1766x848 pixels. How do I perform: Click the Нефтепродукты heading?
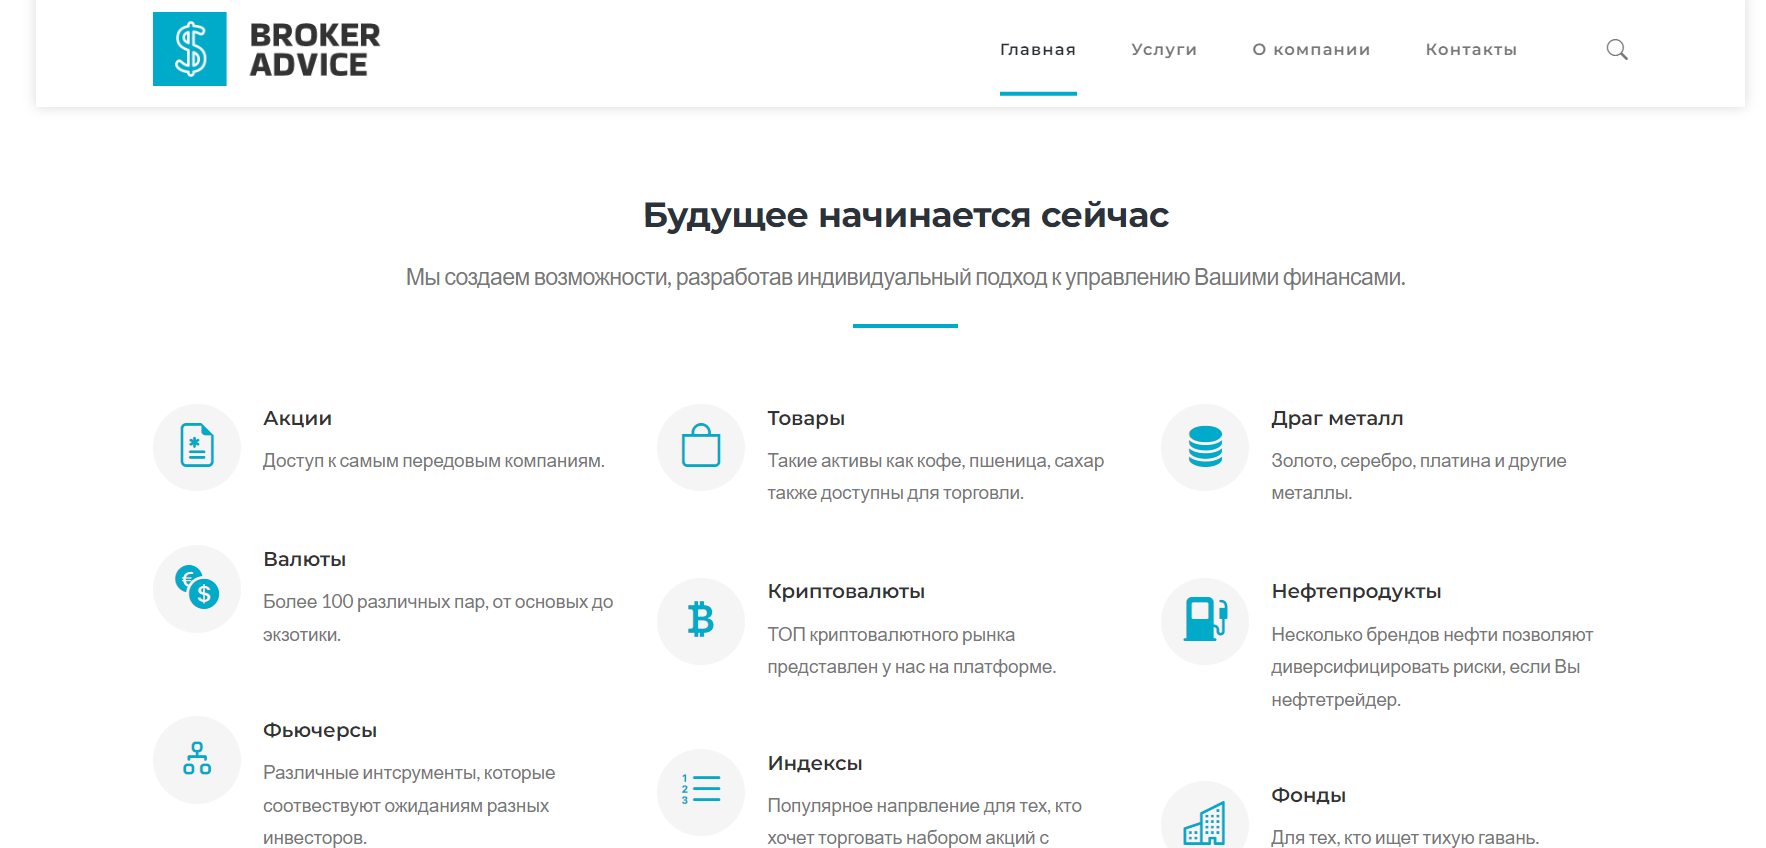pyautogui.click(x=1356, y=592)
